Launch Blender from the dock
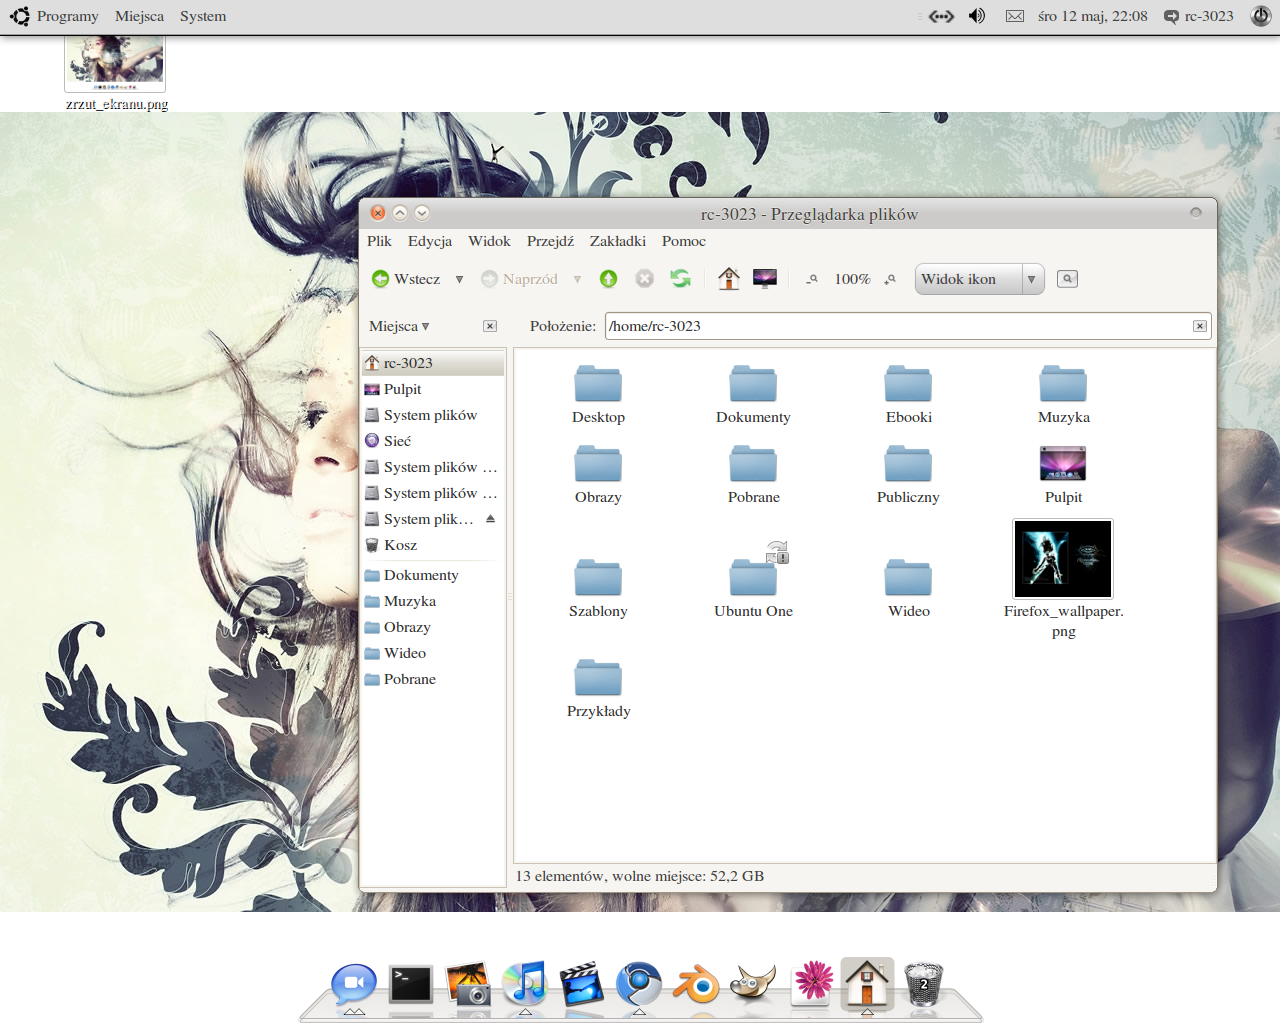Image resolution: width=1280 pixels, height=1024 pixels. (x=696, y=984)
